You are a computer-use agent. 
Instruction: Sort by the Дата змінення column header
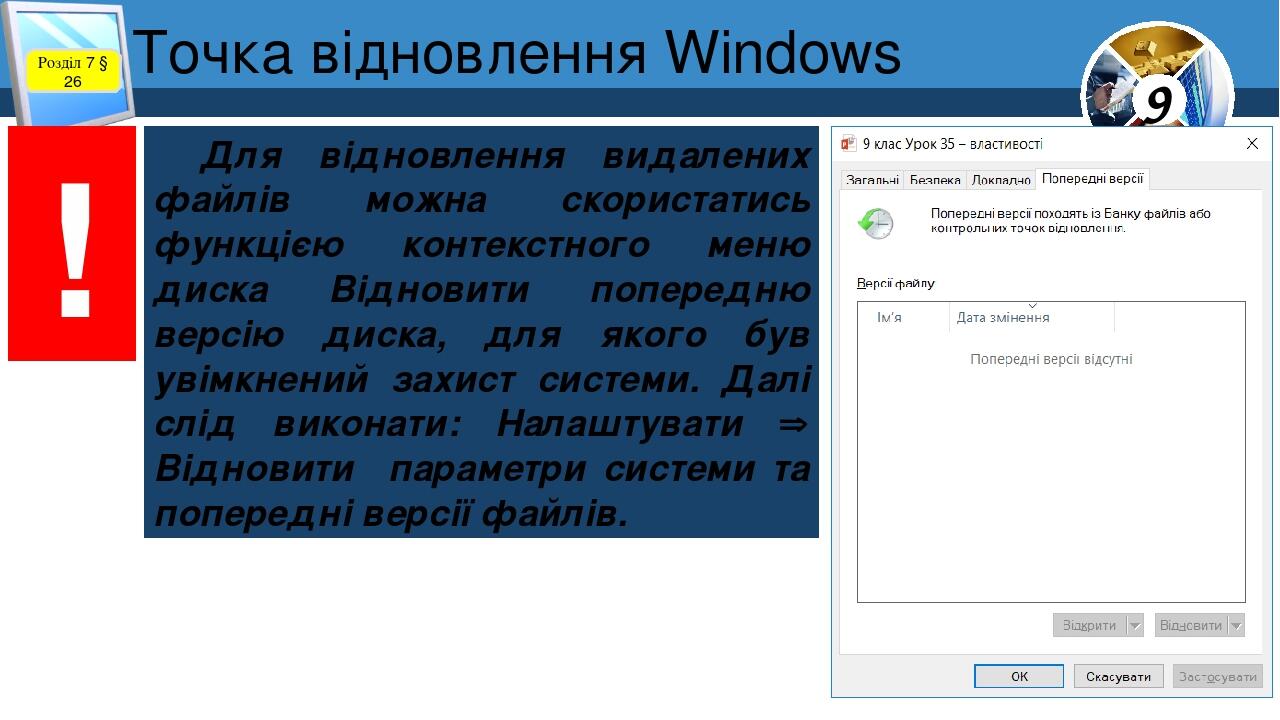[x=1032, y=317]
